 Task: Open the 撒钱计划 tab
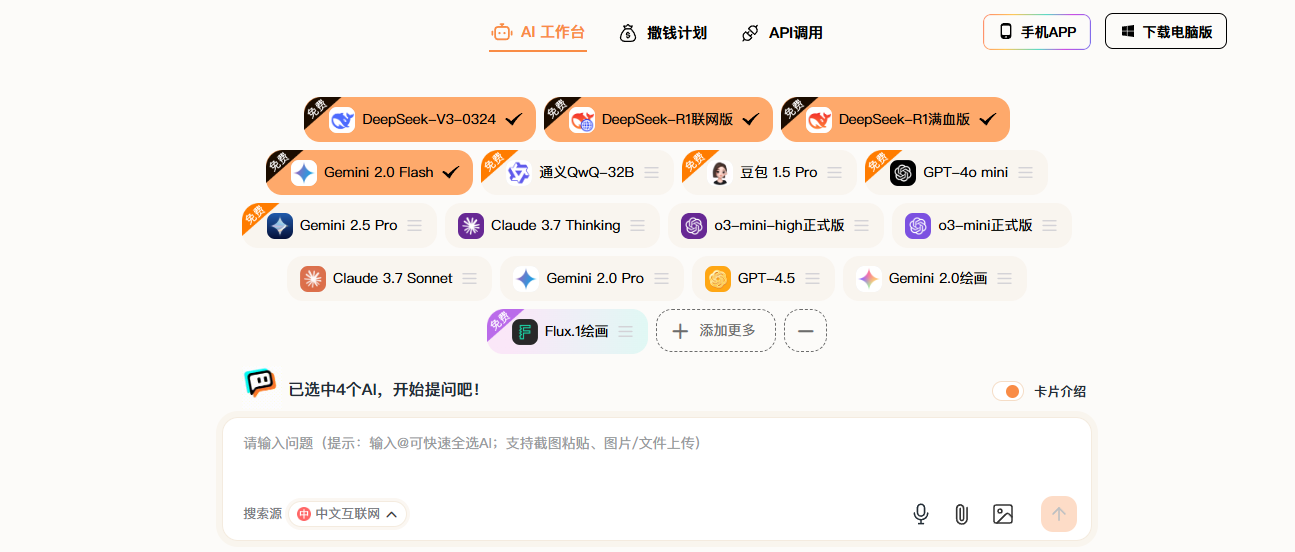click(x=662, y=32)
